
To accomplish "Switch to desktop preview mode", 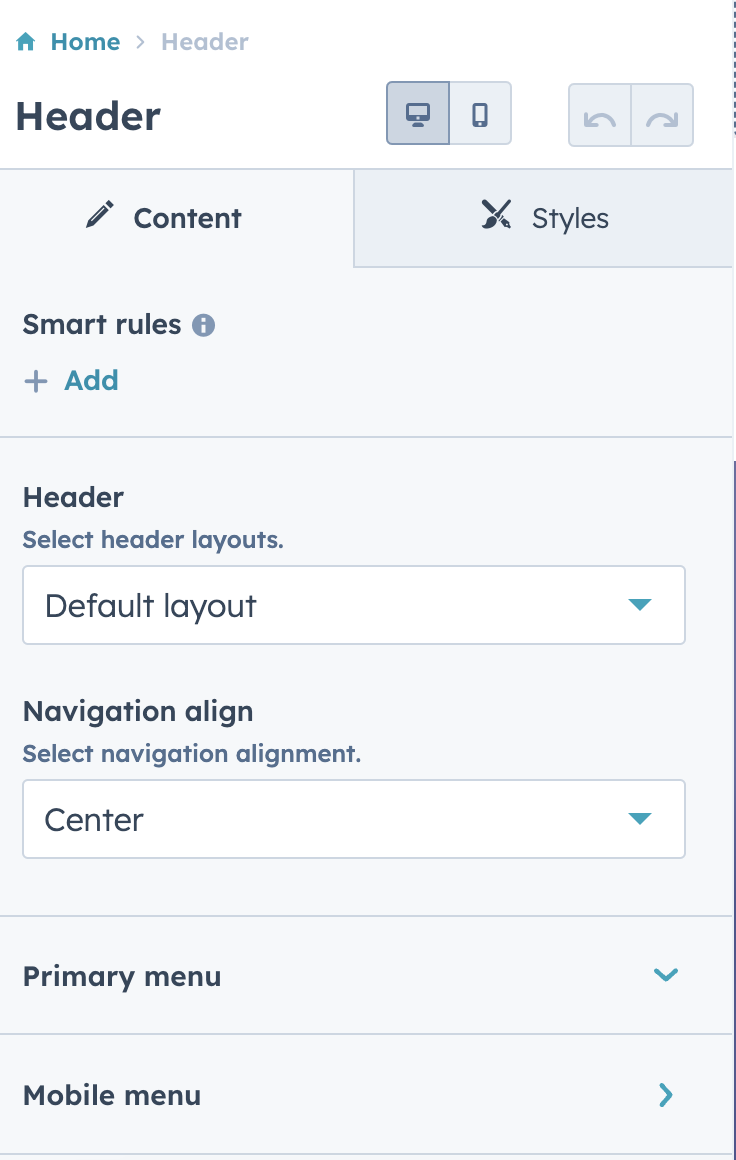I will [418, 113].
